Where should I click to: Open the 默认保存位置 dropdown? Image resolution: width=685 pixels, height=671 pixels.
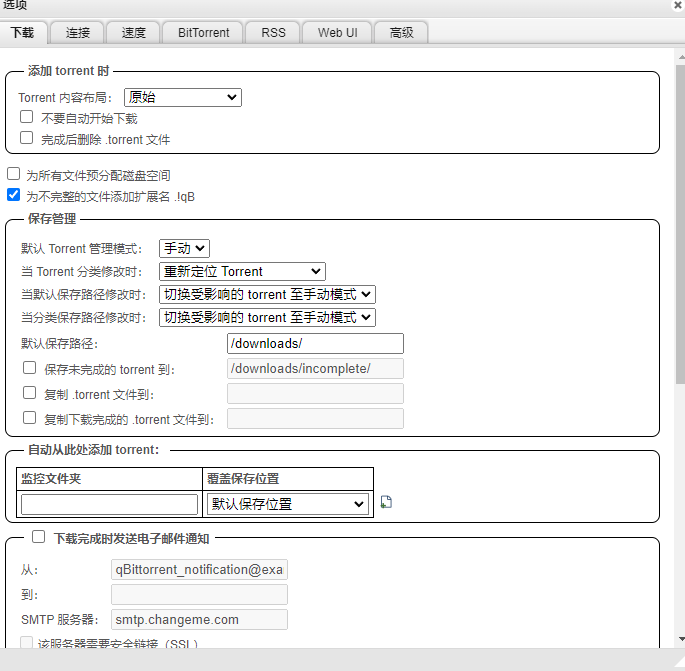click(288, 504)
